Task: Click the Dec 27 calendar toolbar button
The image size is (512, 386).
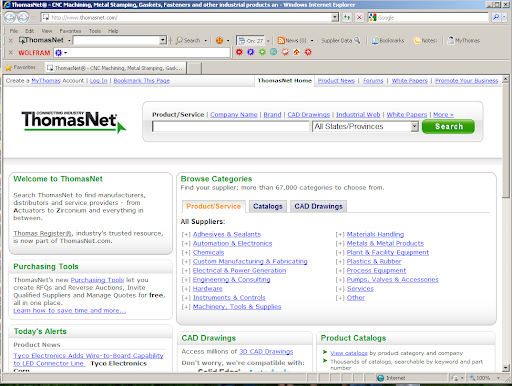Action: (x=250, y=41)
